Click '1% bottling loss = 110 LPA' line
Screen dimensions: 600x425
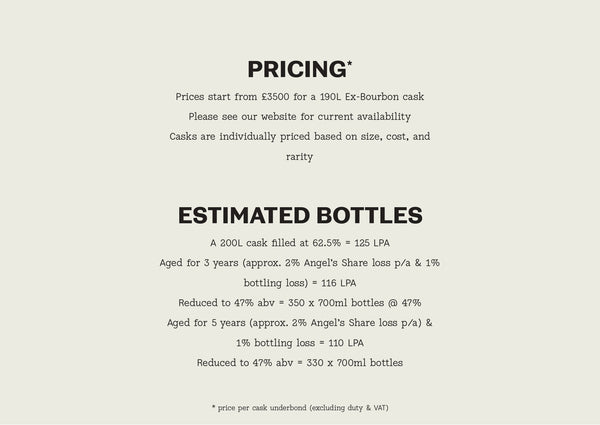point(300,343)
